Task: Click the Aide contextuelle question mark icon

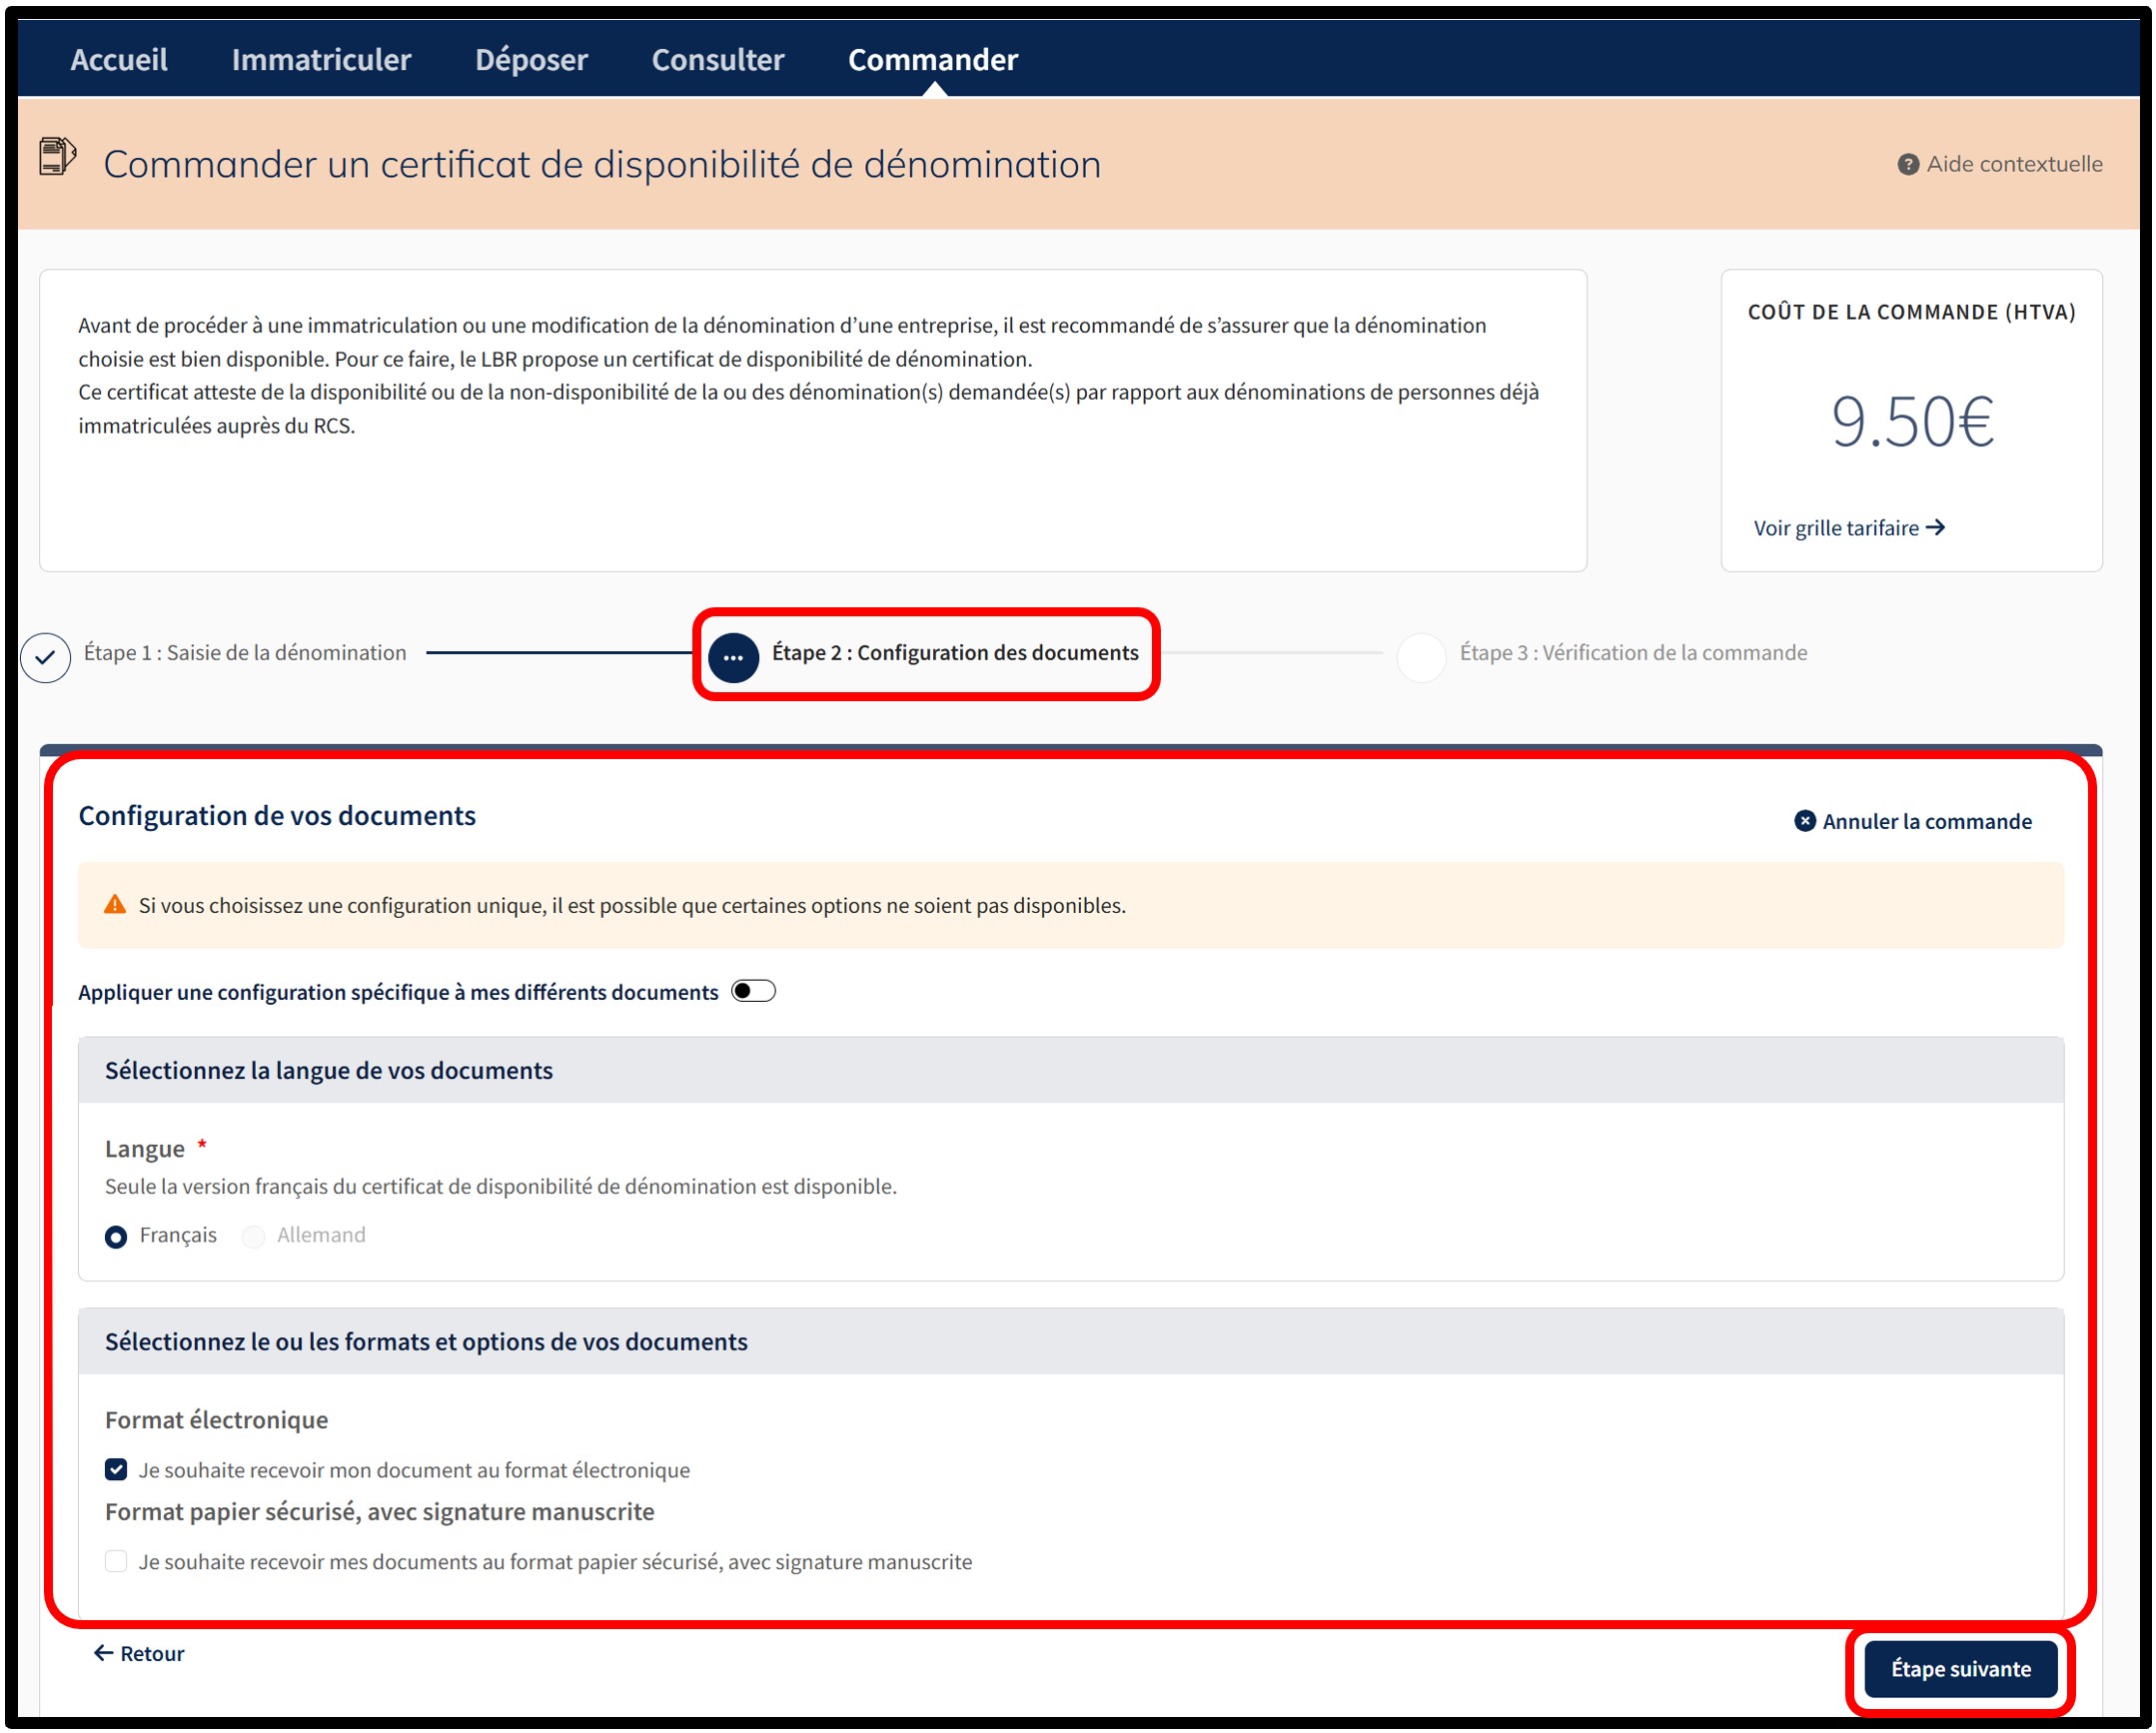Action: tap(1908, 164)
